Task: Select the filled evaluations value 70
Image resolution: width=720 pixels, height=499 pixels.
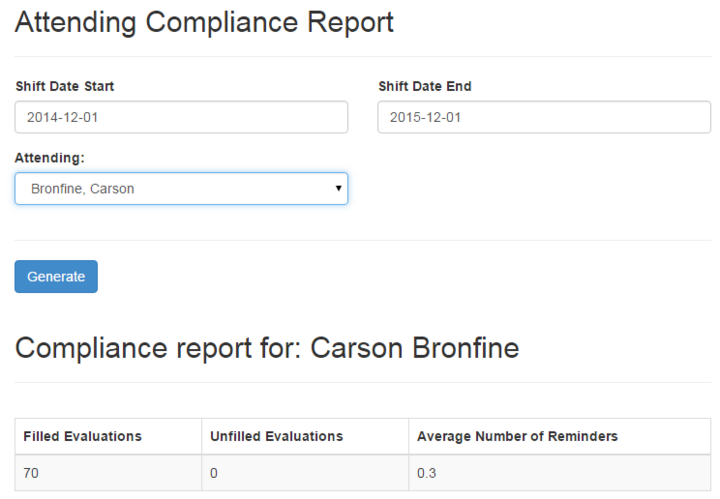Action: 31,473
